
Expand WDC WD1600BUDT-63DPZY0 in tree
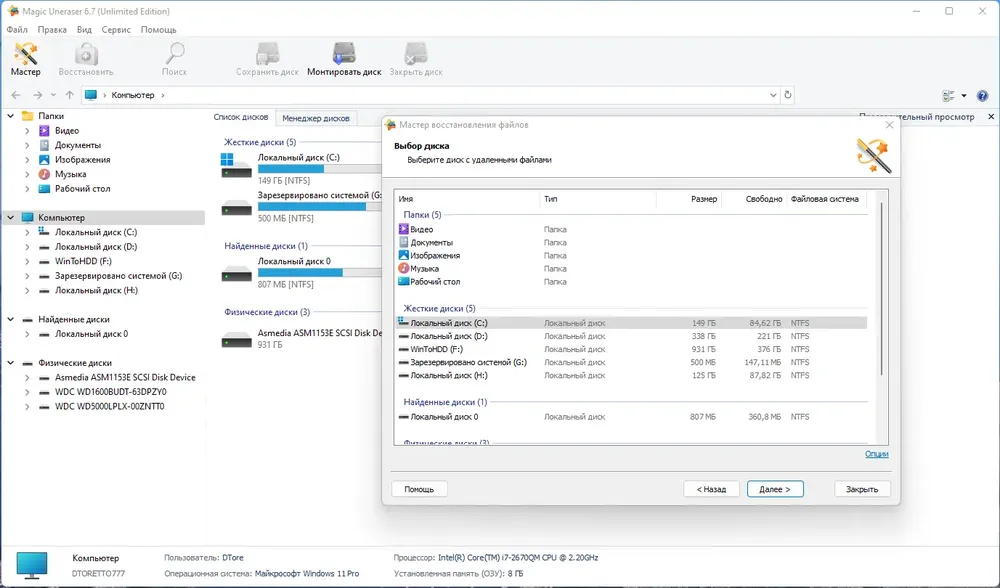pos(27,392)
